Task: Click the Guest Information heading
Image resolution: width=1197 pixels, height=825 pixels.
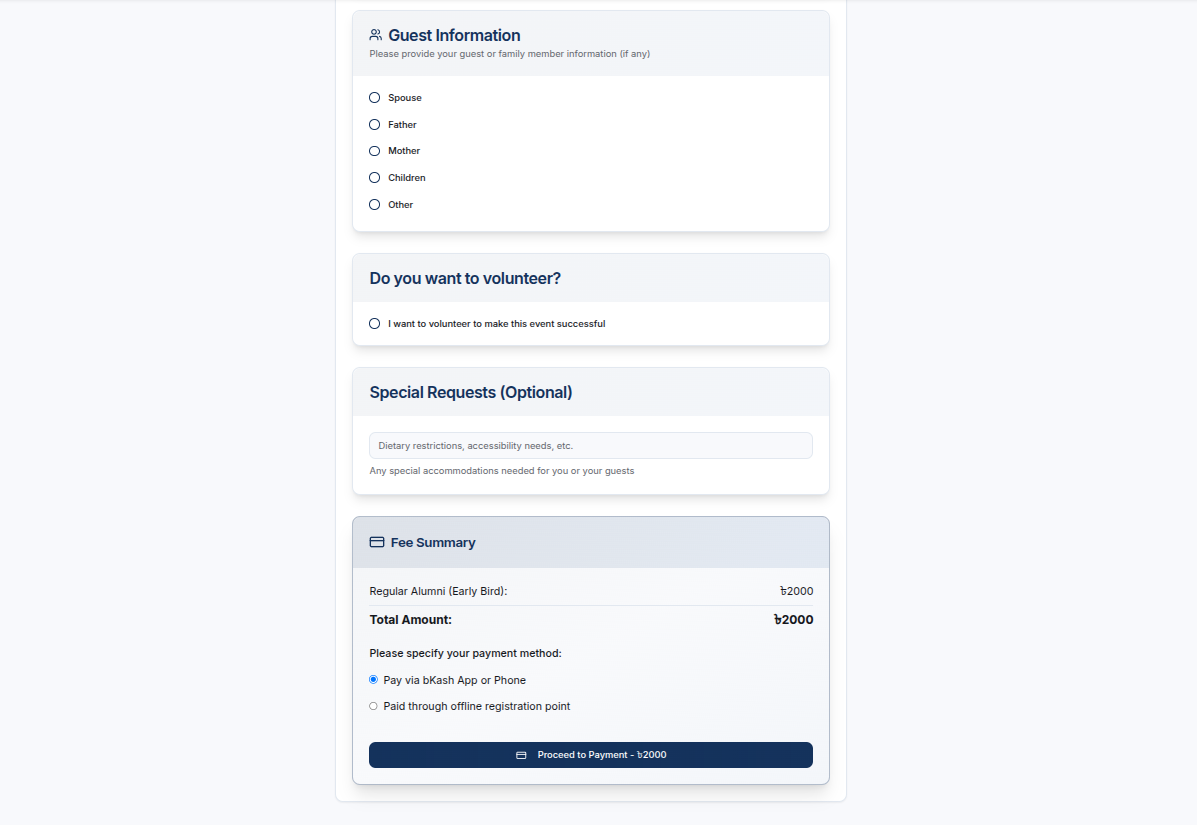Action: (x=454, y=35)
